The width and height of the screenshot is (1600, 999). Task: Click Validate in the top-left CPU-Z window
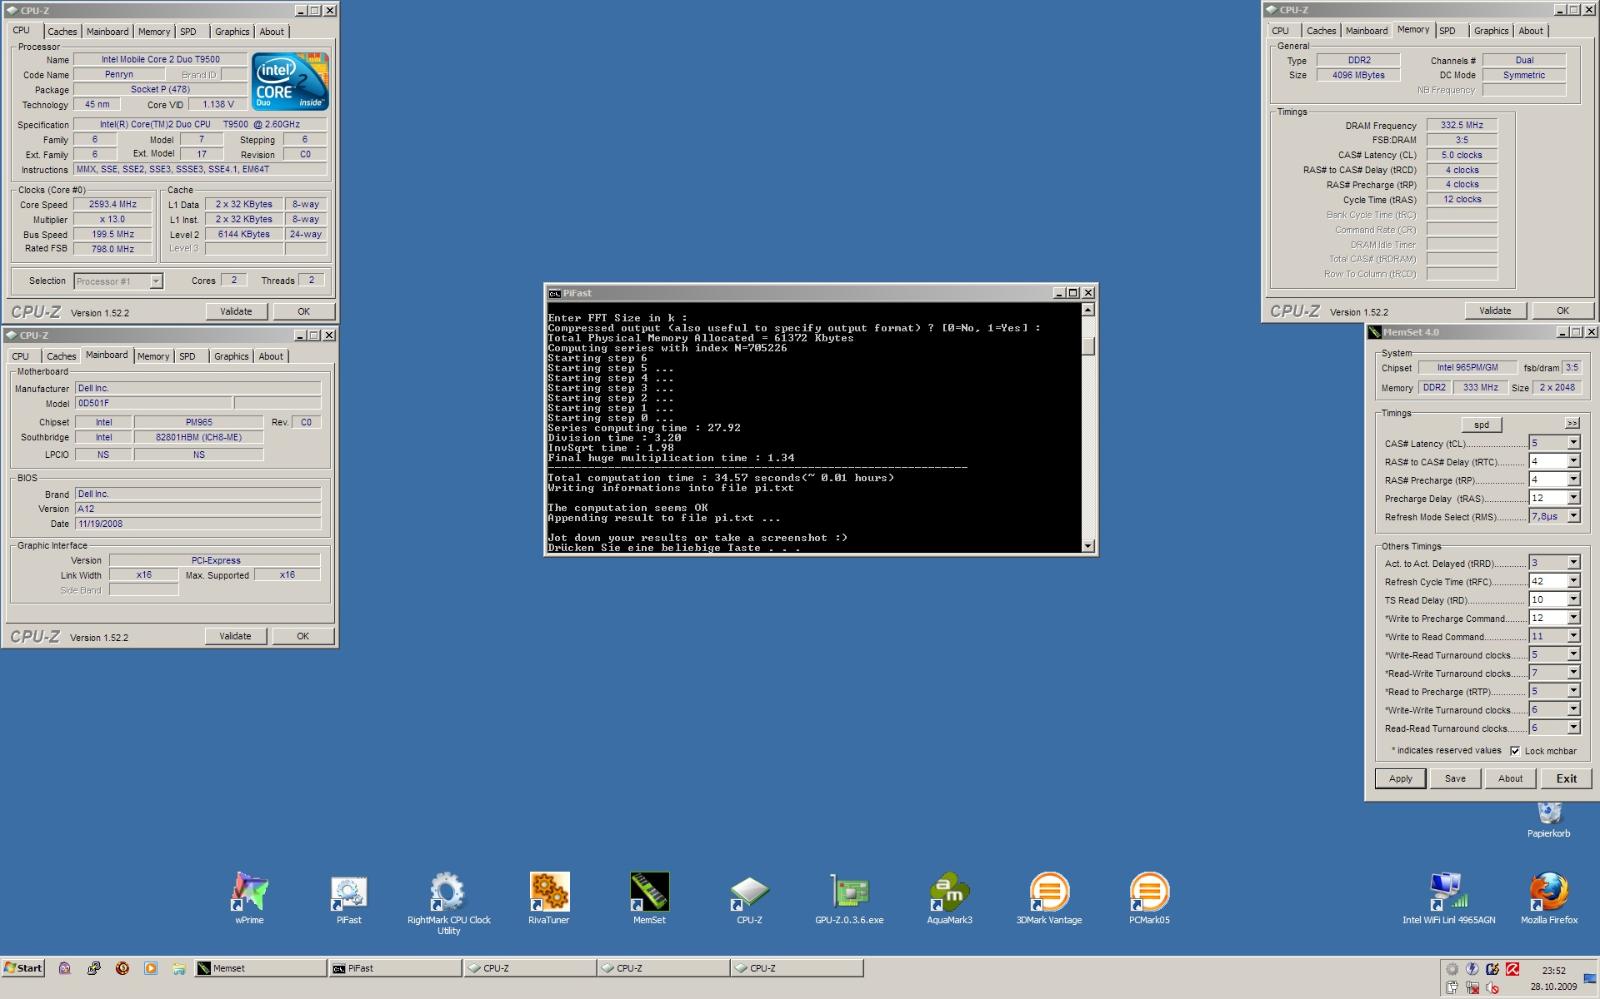[236, 312]
